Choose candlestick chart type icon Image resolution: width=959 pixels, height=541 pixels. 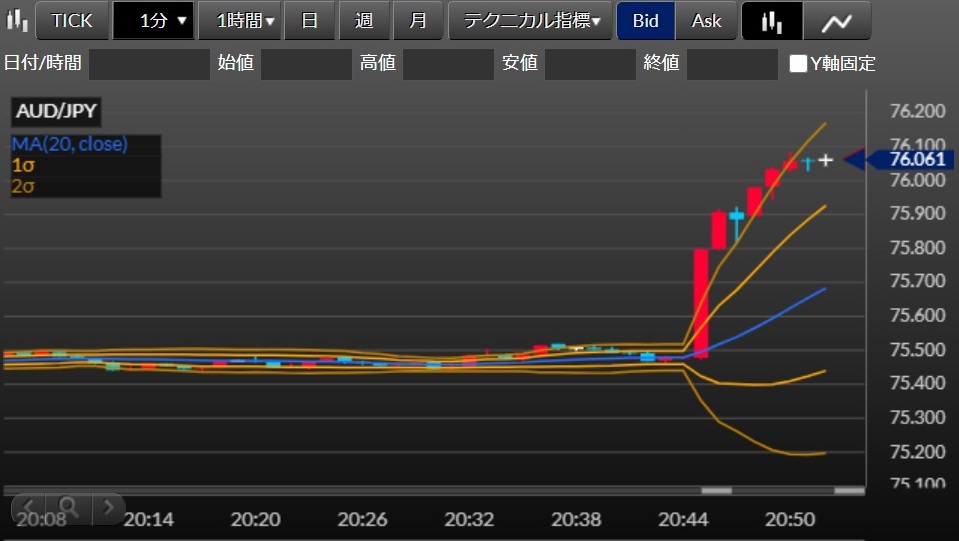pyautogui.click(x=772, y=21)
